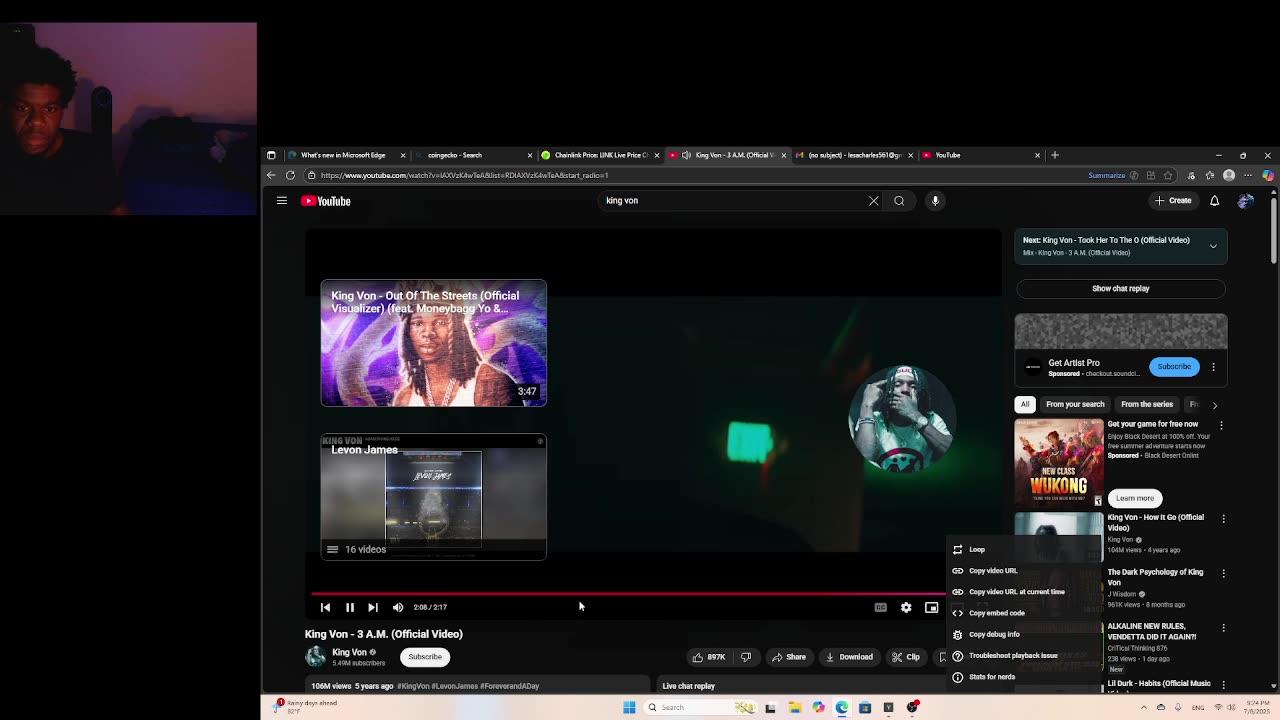Click the Summarize button in address bar

tap(1106, 175)
